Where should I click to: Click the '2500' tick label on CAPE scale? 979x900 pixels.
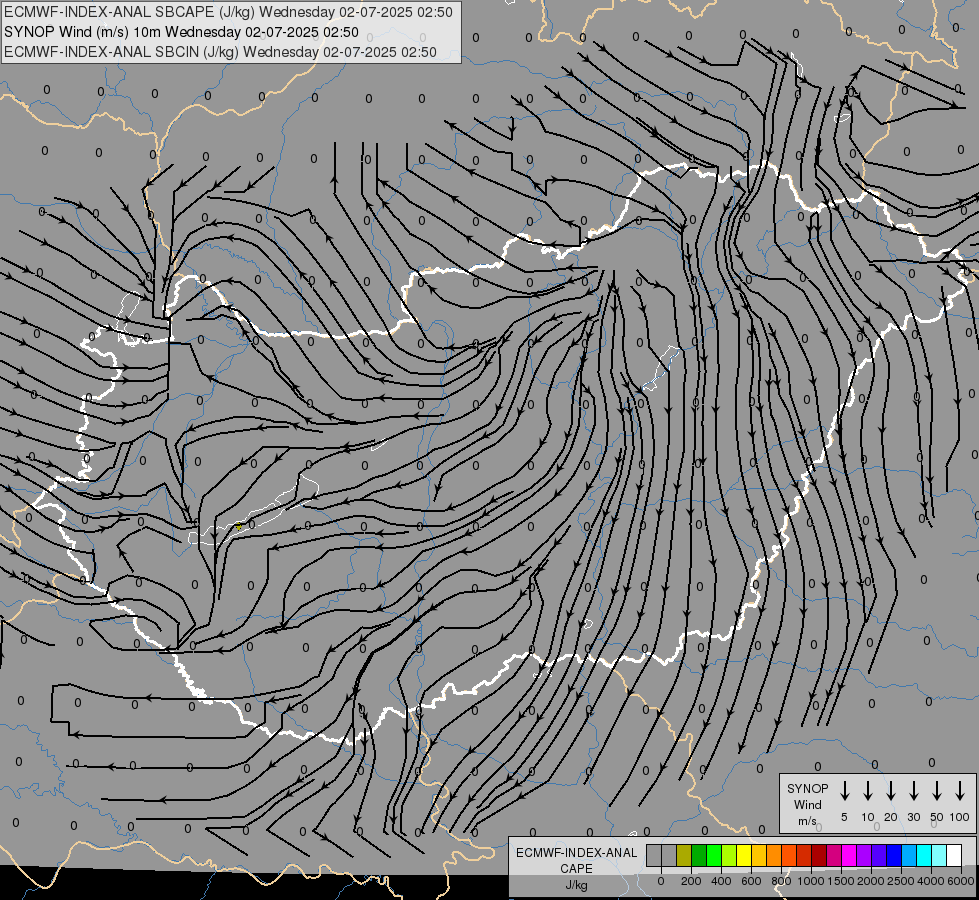coord(901,881)
